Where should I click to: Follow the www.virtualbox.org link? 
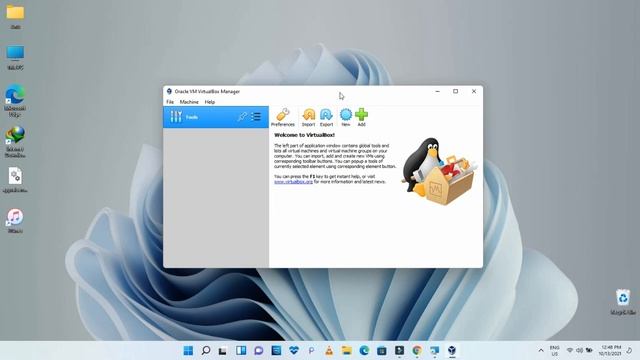pyautogui.click(x=293, y=182)
